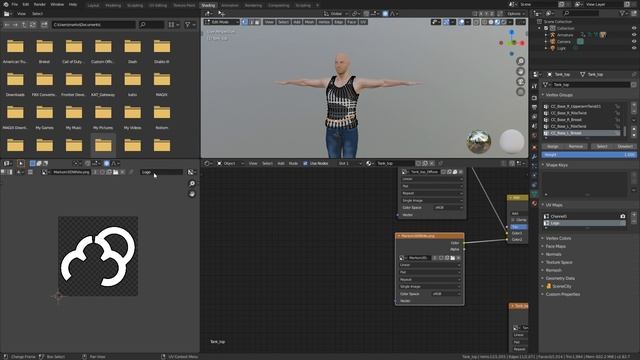Click the zoom magnifier in UV editor
Viewport: 640px width, 360px height.
192,184
